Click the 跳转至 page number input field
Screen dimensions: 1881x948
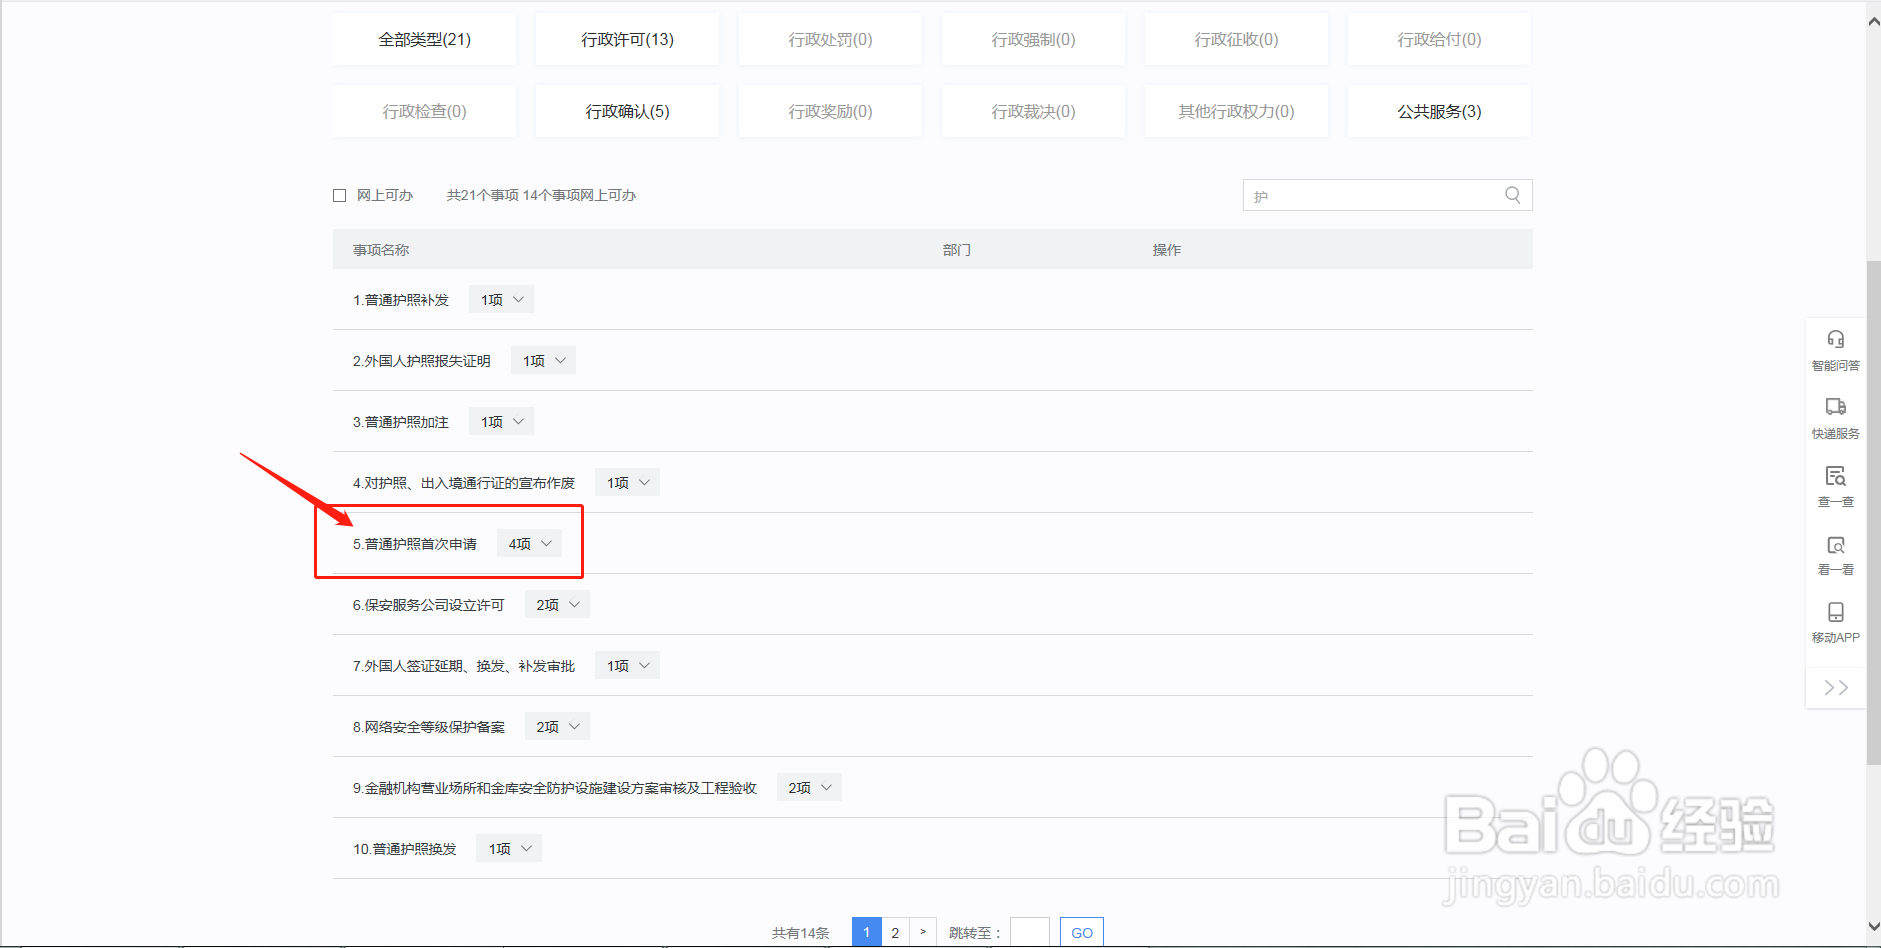click(x=1030, y=931)
